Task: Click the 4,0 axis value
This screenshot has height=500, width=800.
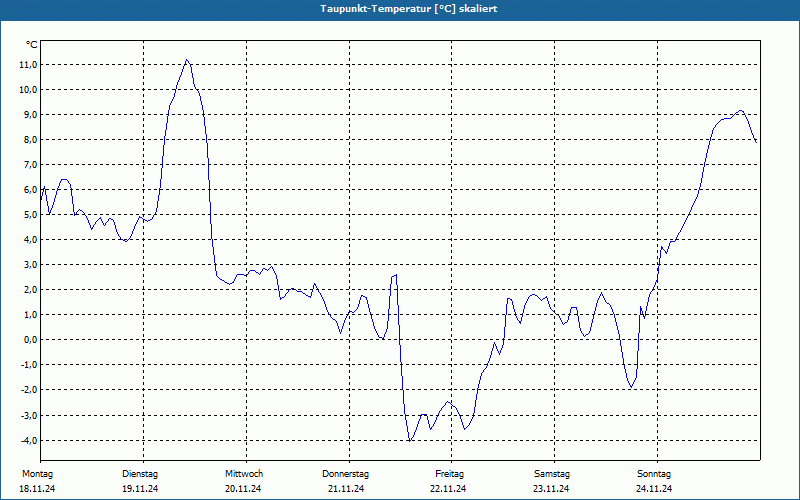Action: pyautogui.click(x=30, y=240)
